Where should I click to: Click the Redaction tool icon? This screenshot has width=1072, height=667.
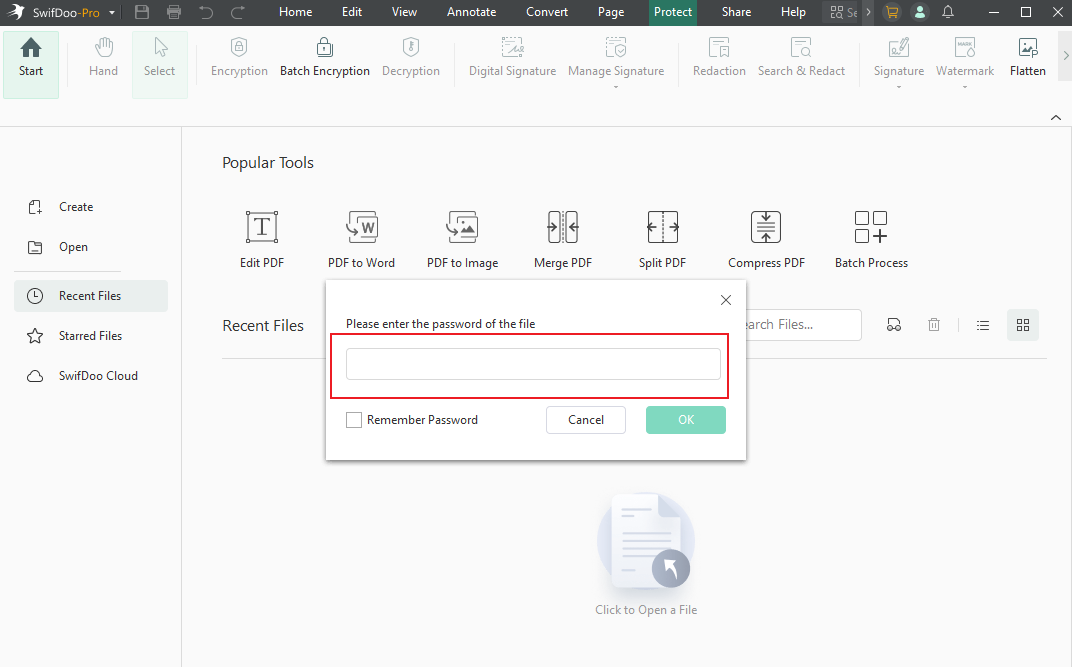click(718, 47)
